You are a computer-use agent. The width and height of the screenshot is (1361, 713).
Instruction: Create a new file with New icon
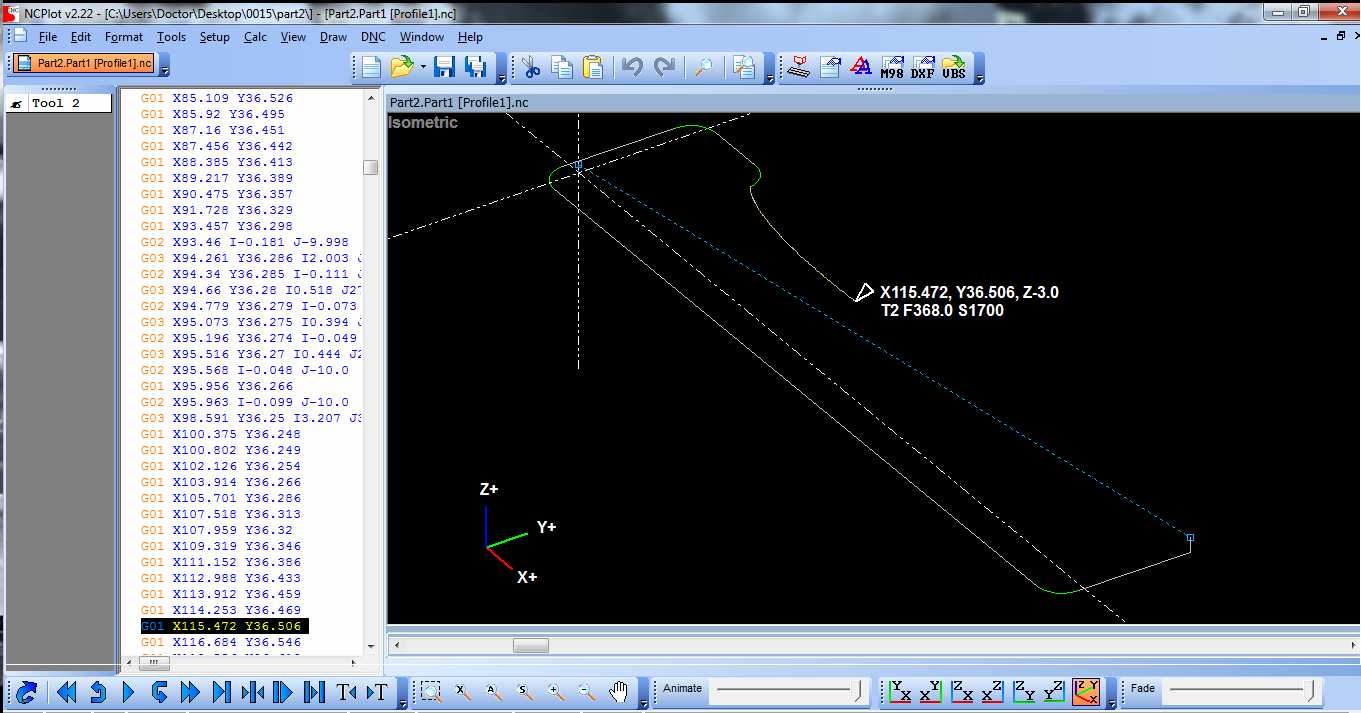[x=371, y=67]
